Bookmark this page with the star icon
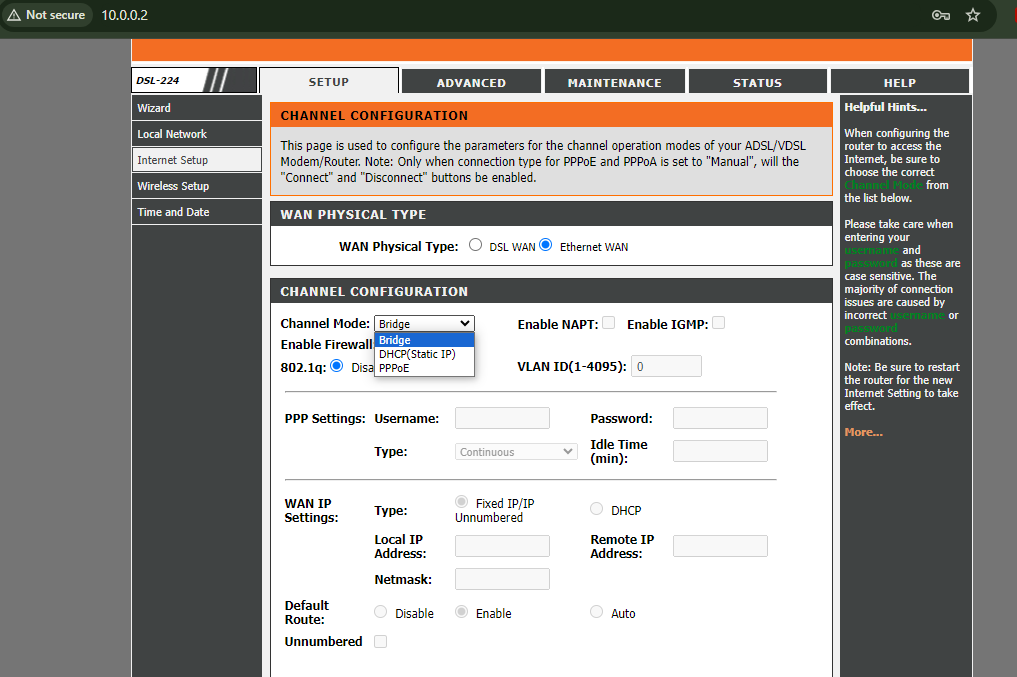Image resolution: width=1017 pixels, height=677 pixels. (x=973, y=15)
